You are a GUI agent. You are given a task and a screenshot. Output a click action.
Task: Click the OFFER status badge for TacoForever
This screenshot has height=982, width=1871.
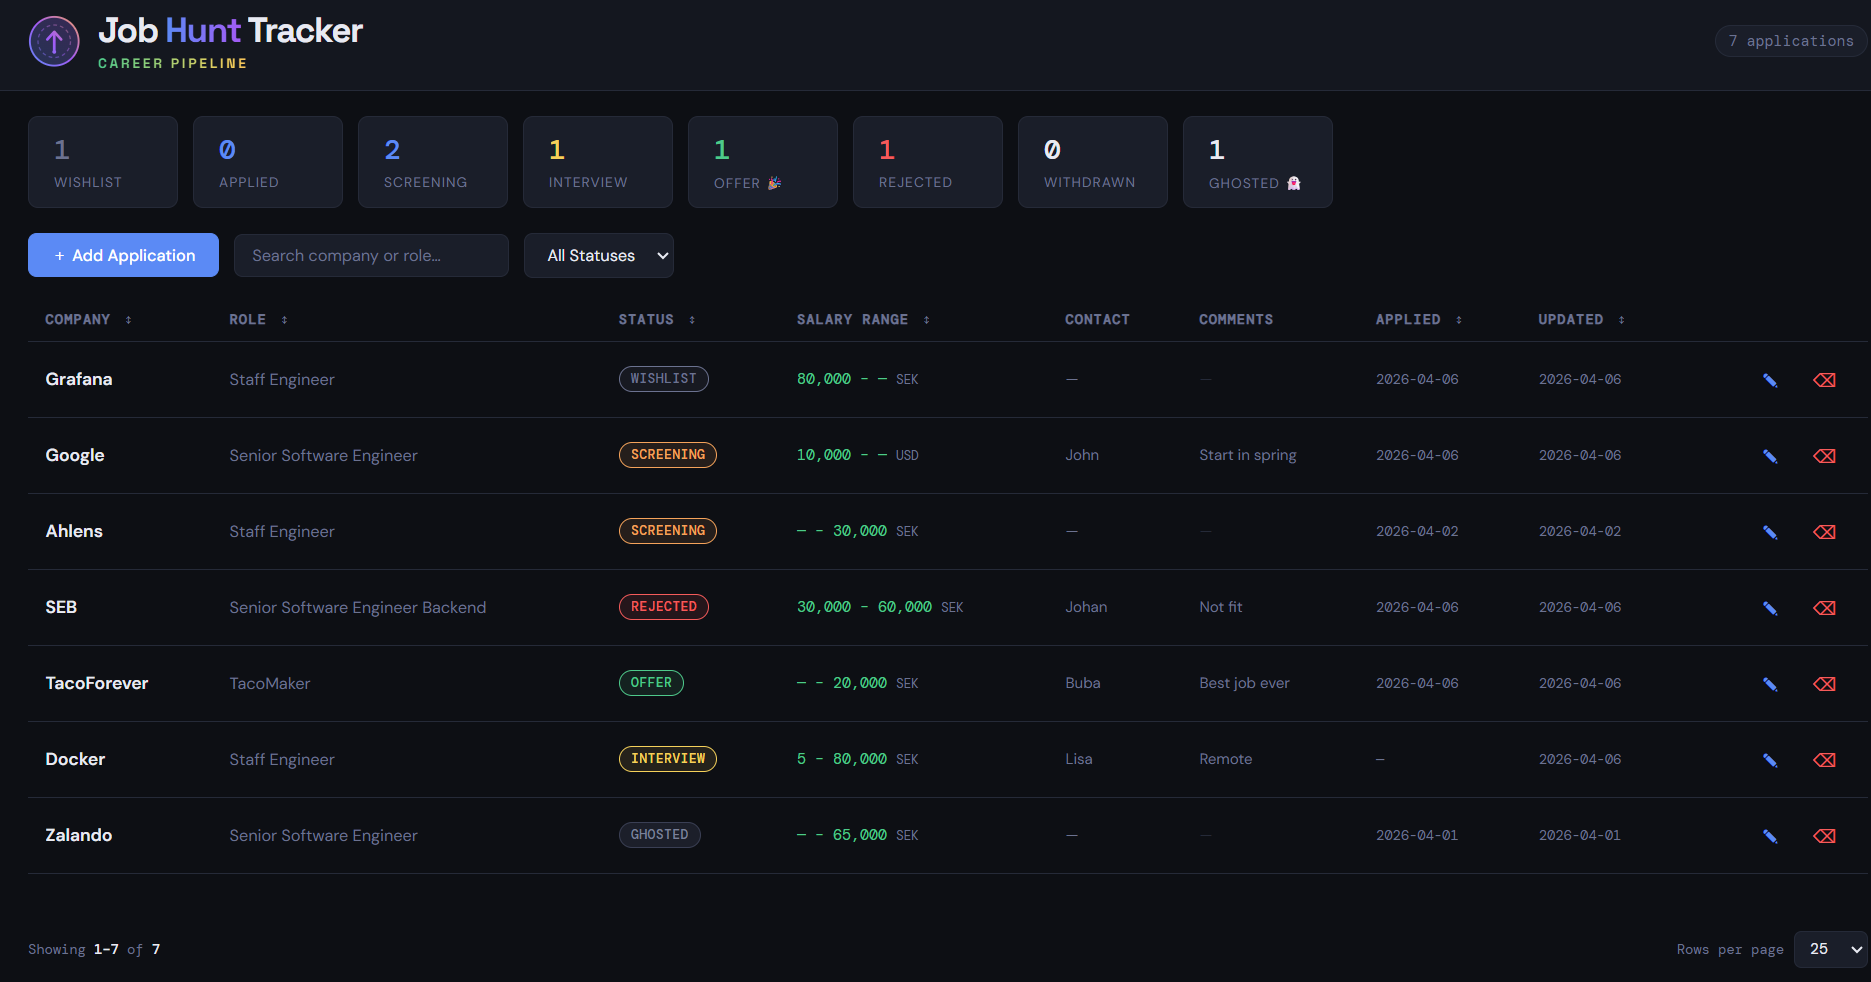651,683
